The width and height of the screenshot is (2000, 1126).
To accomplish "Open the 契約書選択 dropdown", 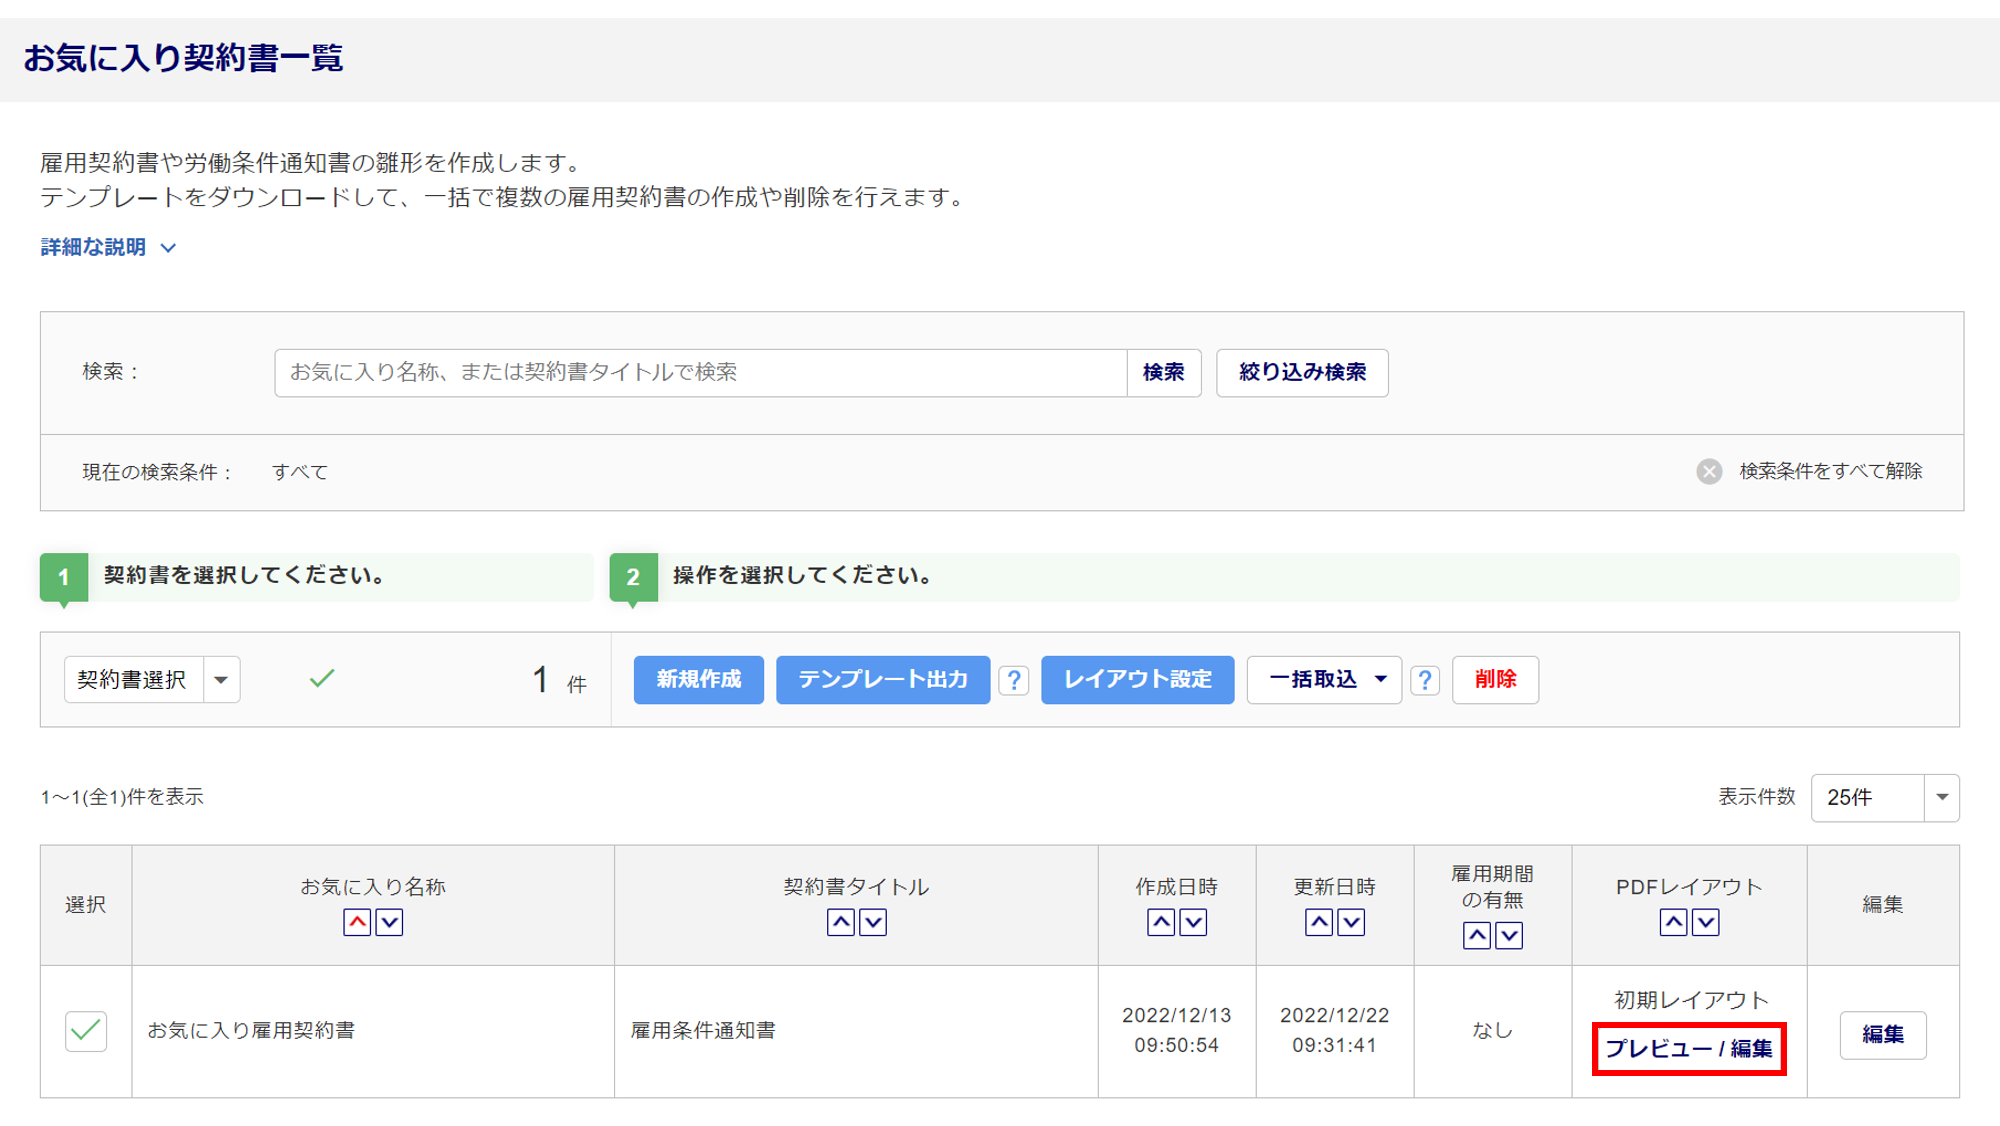I will [221, 680].
